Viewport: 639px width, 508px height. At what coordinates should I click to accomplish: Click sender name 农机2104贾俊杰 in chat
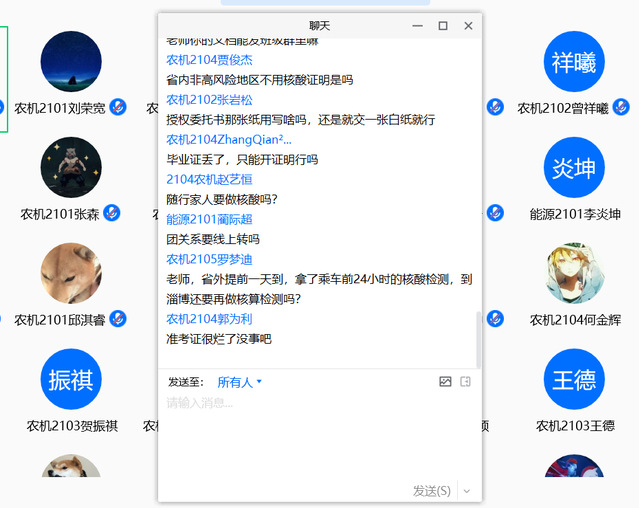click(209, 60)
